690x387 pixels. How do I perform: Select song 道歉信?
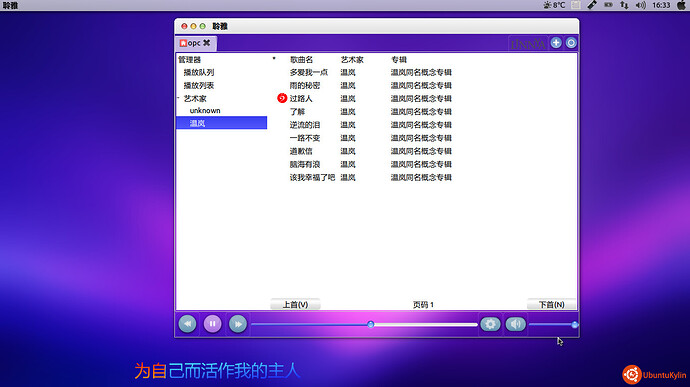301,151
